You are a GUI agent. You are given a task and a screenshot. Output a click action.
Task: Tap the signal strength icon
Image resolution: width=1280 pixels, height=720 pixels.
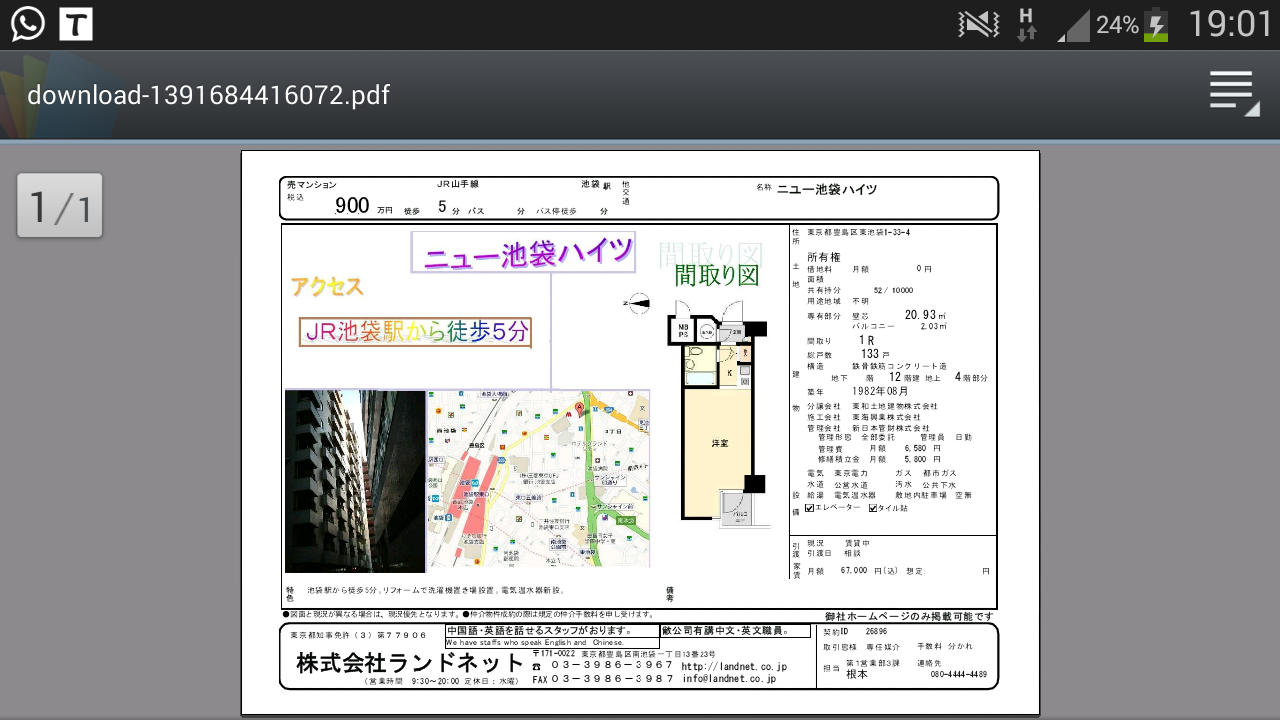pos(1073,25)
